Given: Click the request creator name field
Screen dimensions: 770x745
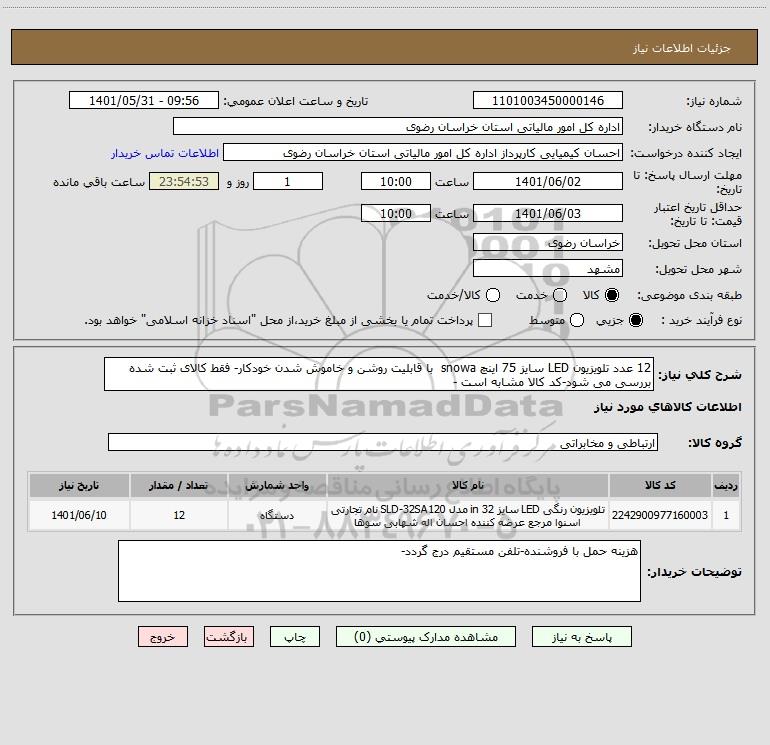Looking at the screenshot, I should coord(423,153).
